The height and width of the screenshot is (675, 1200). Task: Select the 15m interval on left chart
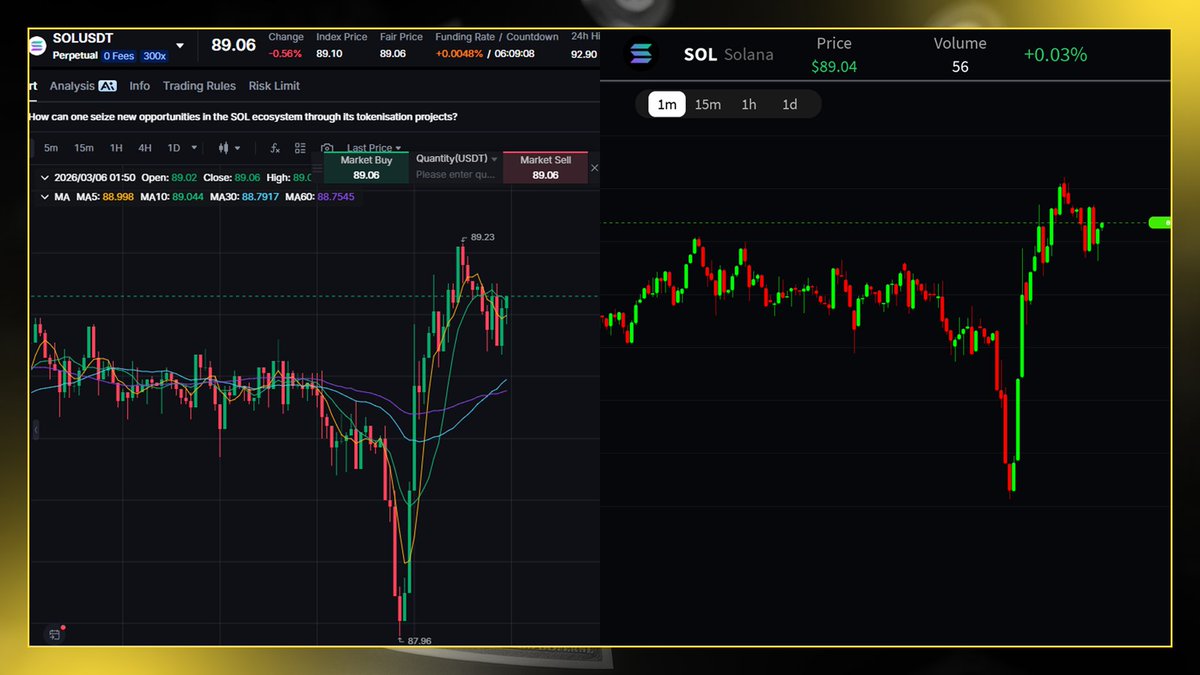tap(84, 148)
